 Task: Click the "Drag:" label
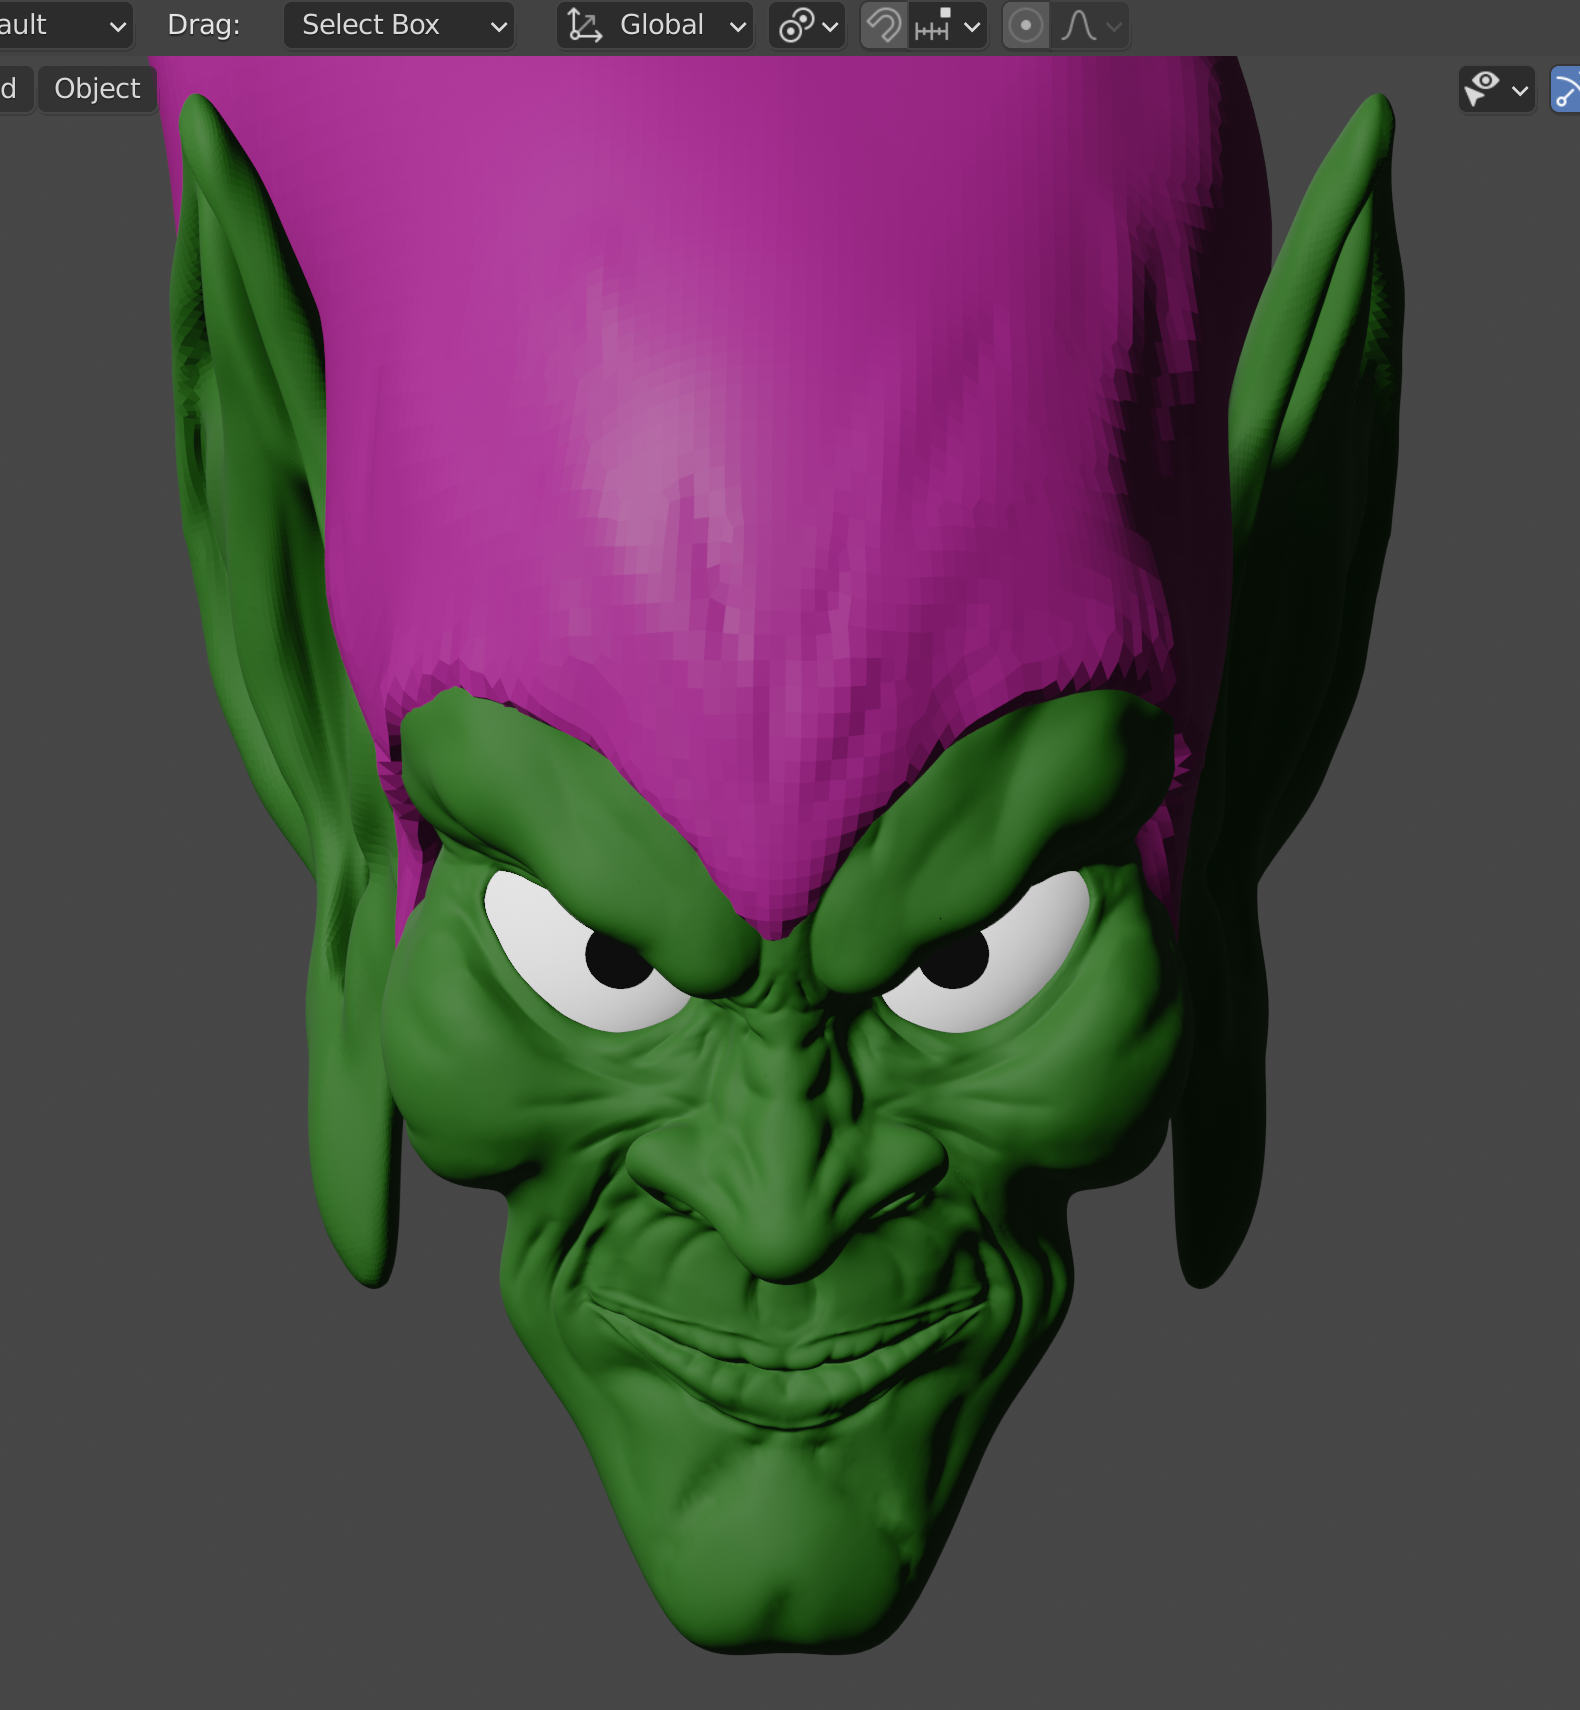(x=204, y=25)
